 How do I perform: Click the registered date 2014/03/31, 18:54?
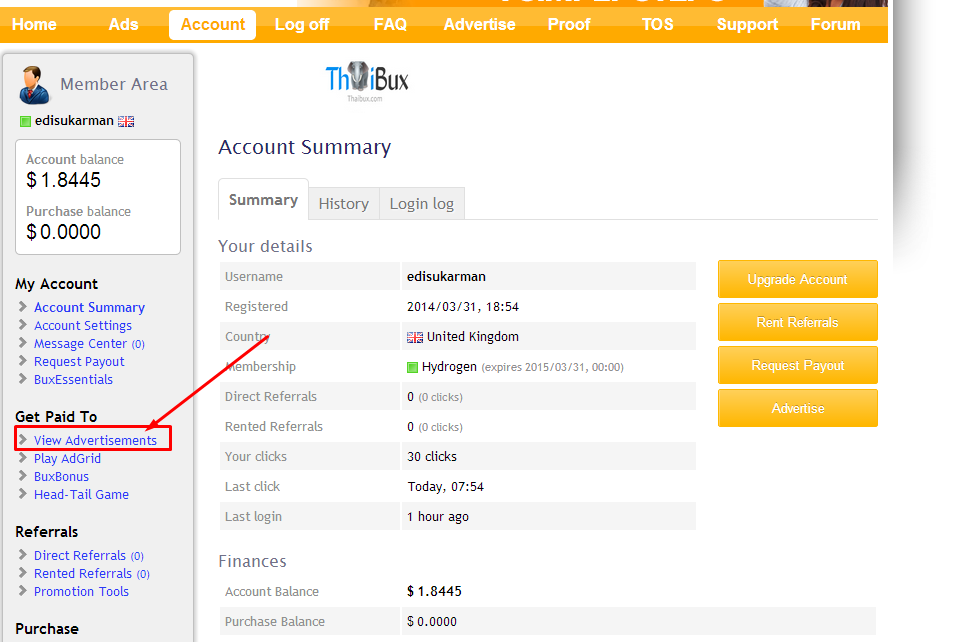click(x=463, y=307)
